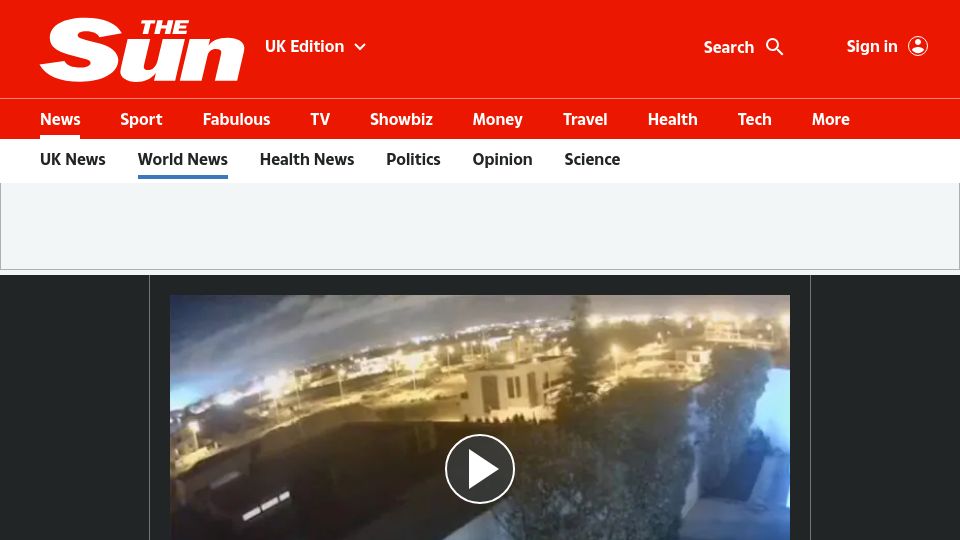Select the Health section
The image size is (960, 540).
tap(672, 119)
